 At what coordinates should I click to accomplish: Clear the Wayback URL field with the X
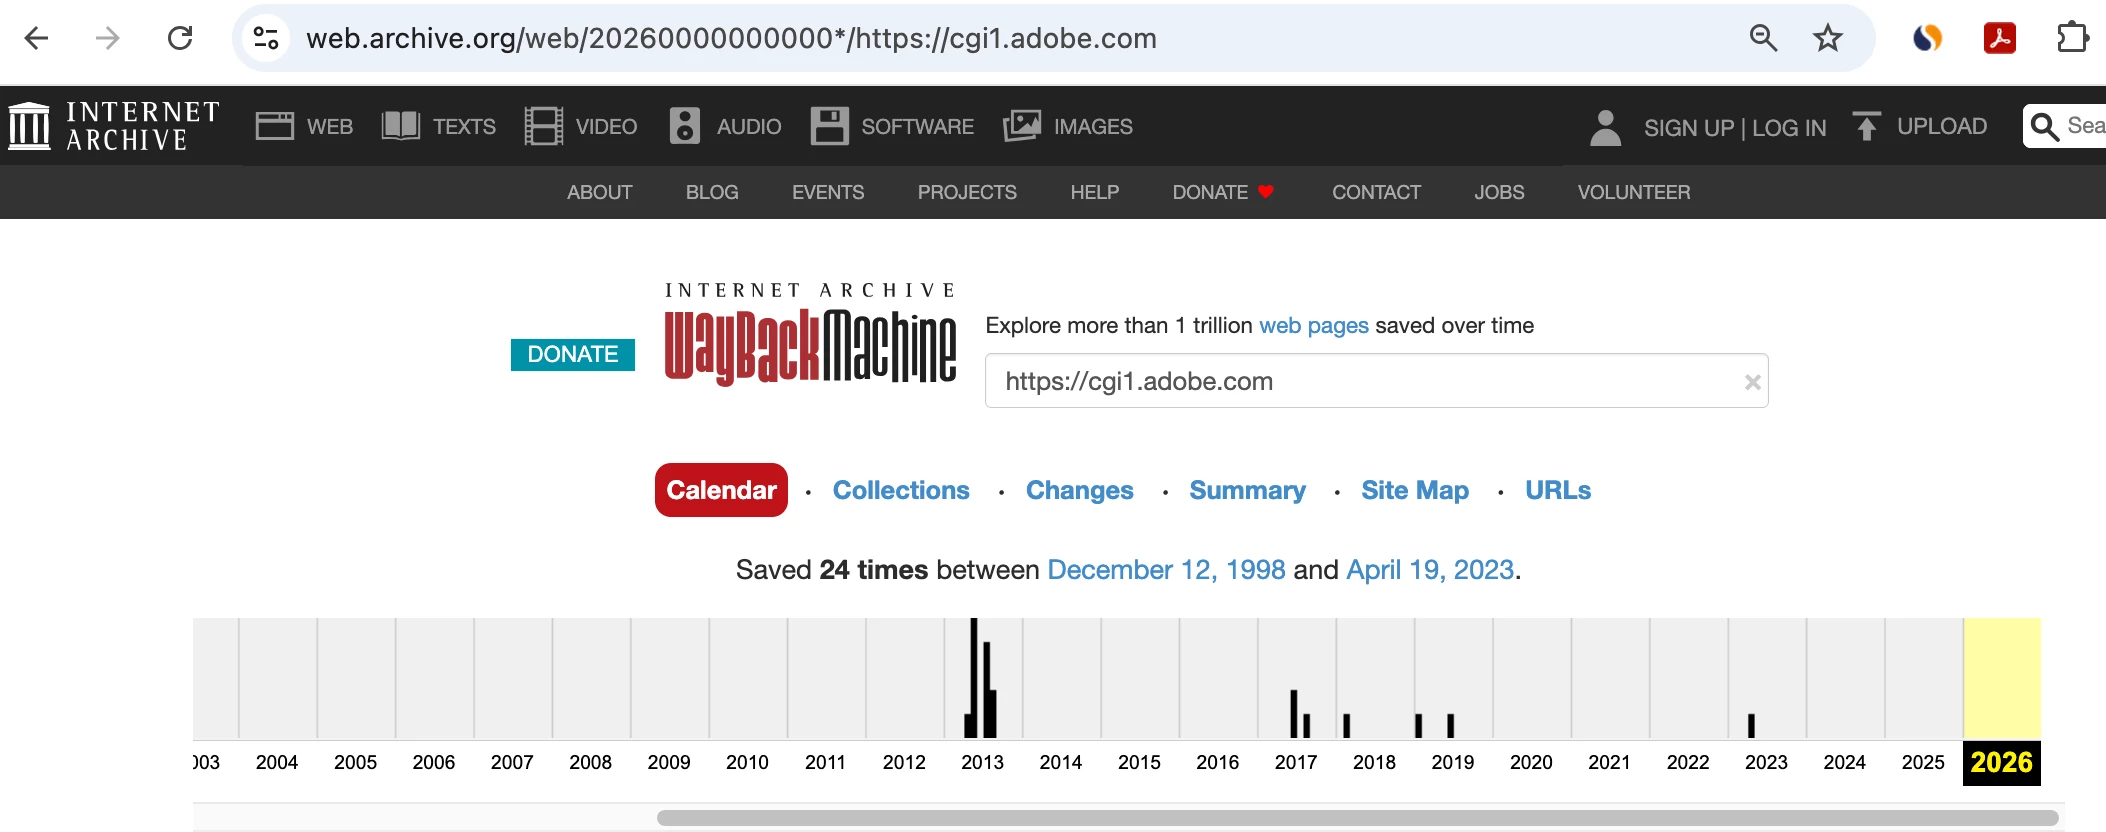(x=1752, y=382)
